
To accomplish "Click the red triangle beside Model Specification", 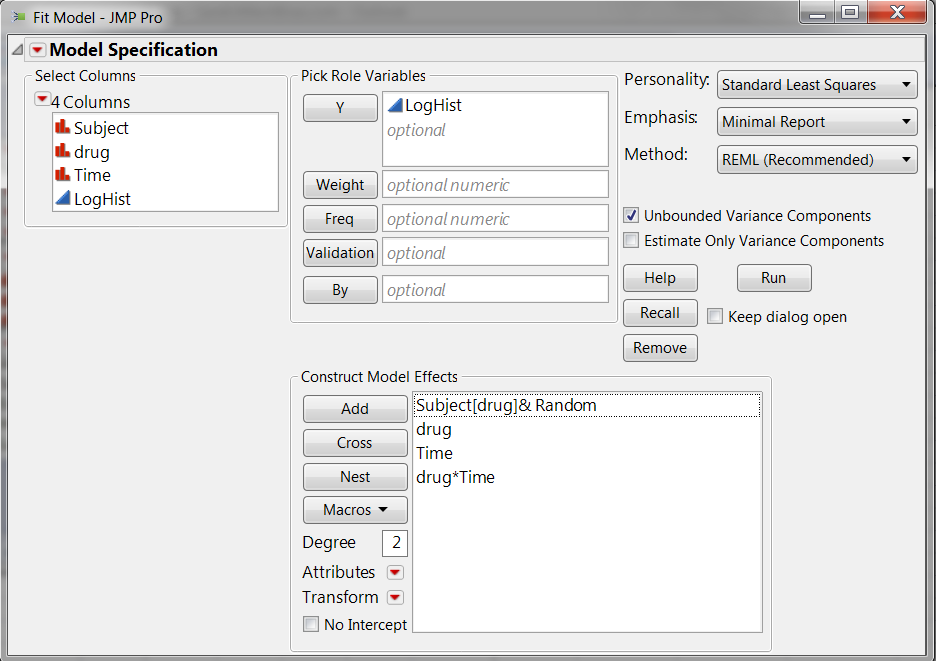I will [37, 50].
